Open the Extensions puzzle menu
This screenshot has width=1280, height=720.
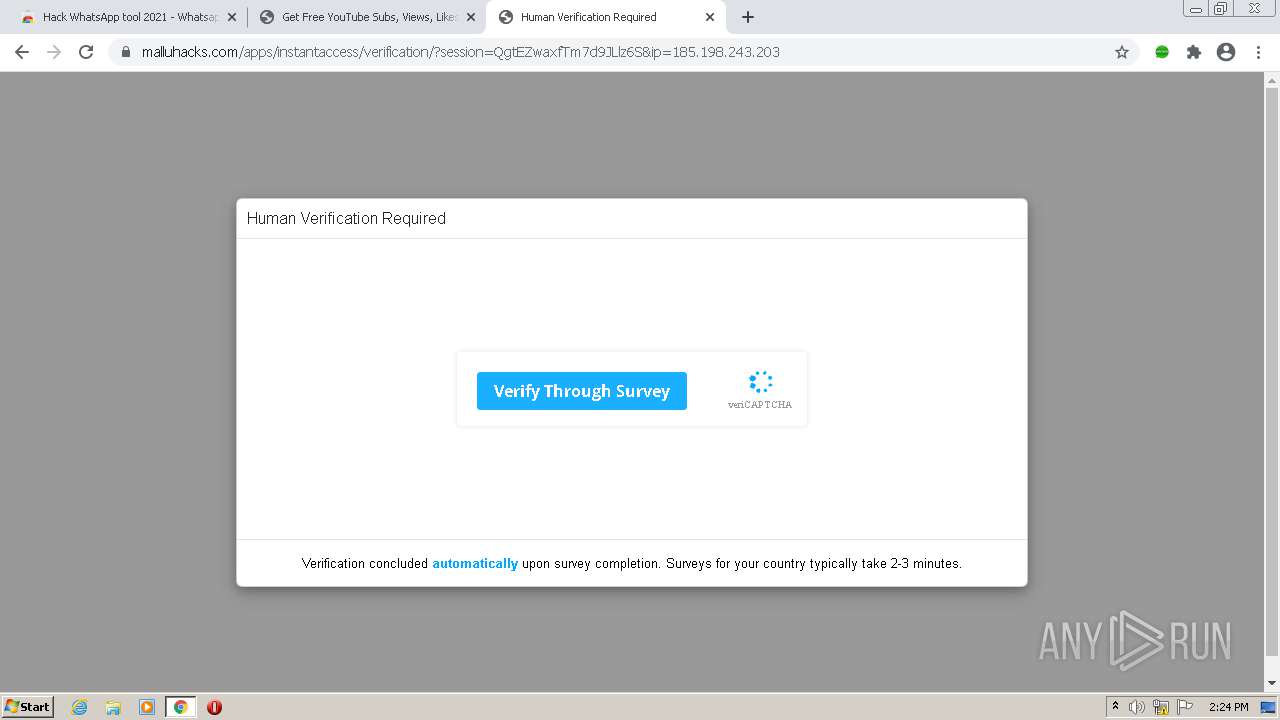[1194, 52]
